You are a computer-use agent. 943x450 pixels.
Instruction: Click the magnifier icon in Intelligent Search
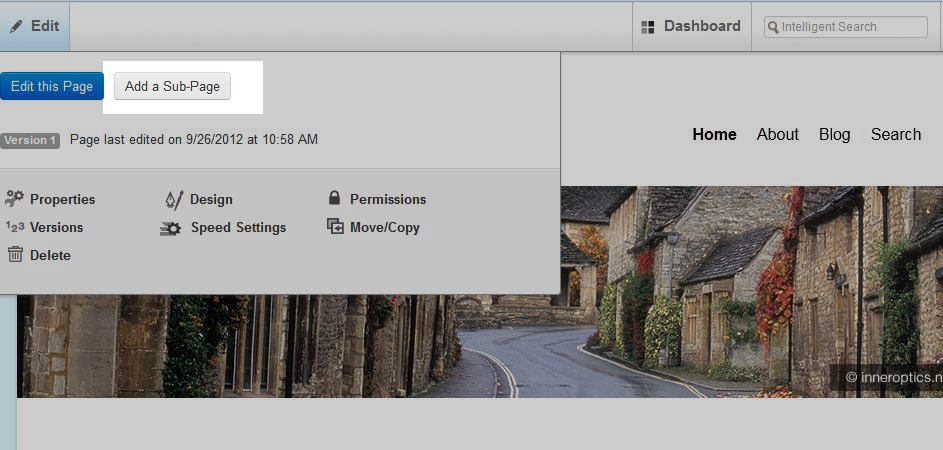[773, 28]
